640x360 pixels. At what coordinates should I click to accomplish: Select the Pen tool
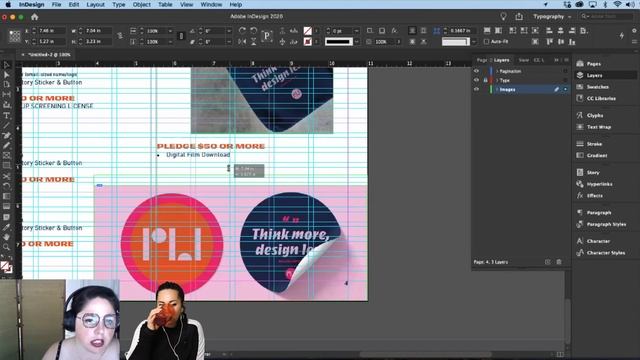point(7,136)
